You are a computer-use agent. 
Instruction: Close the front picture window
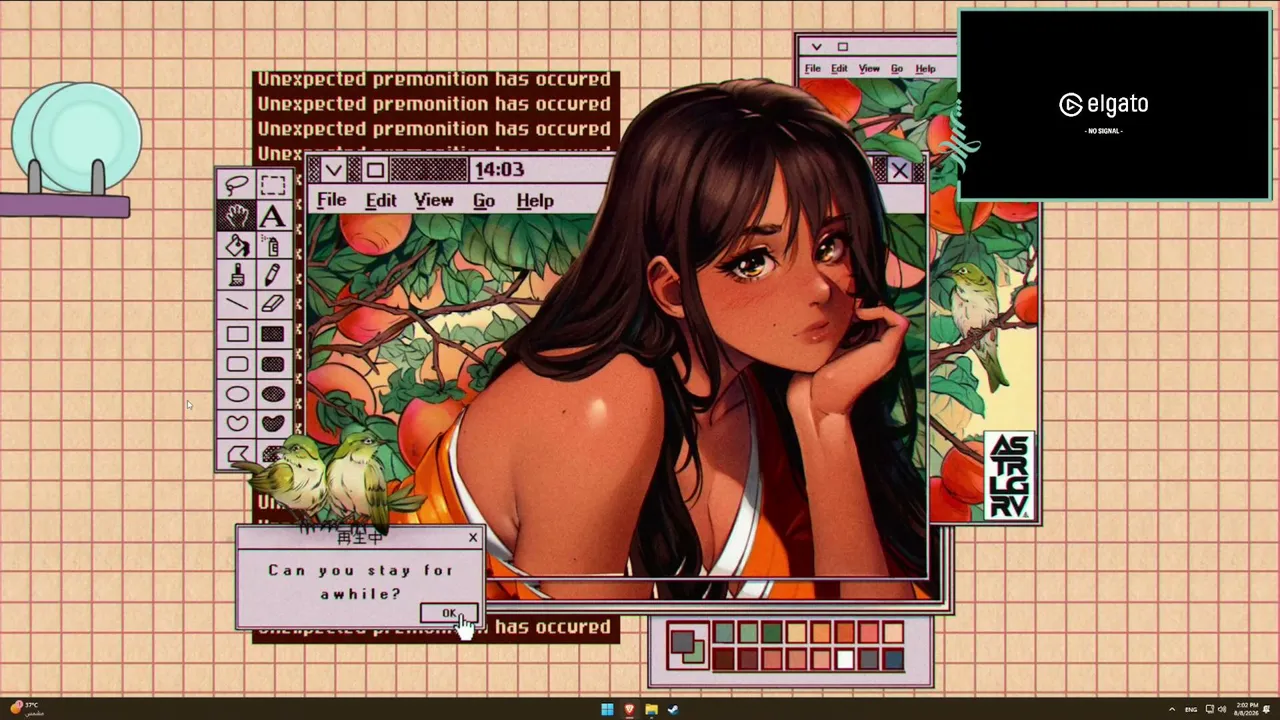coord(900,171)
